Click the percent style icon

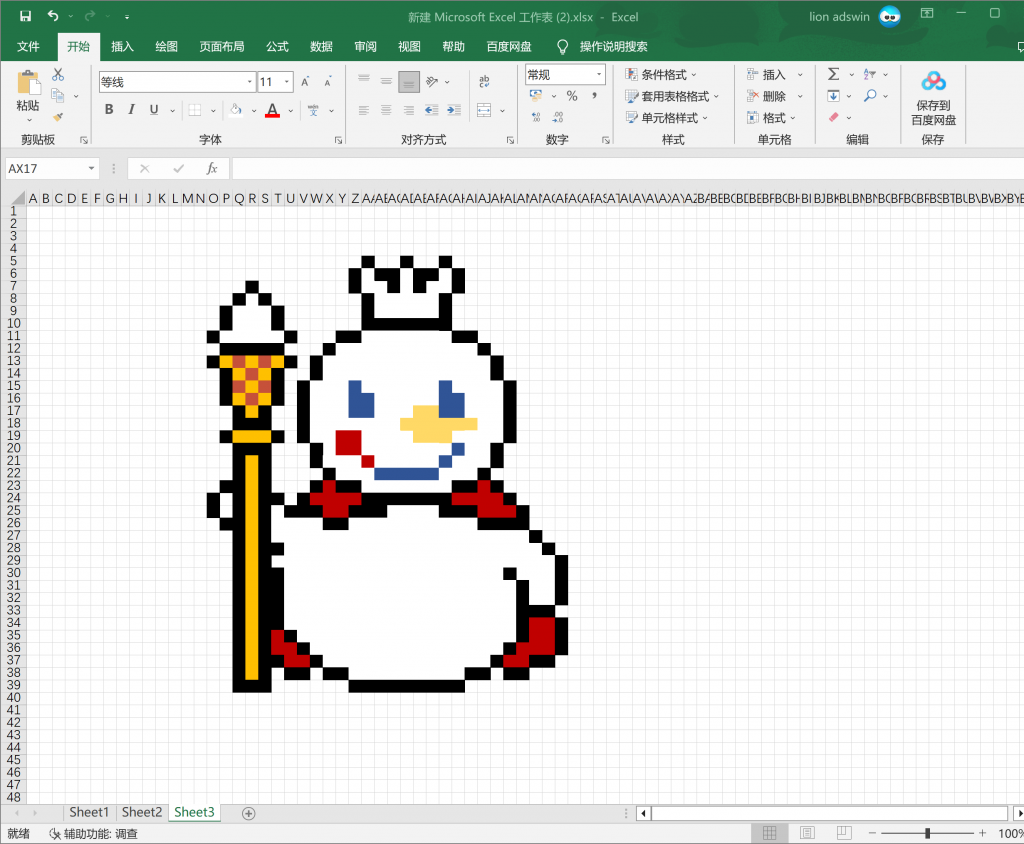(572, 96)
